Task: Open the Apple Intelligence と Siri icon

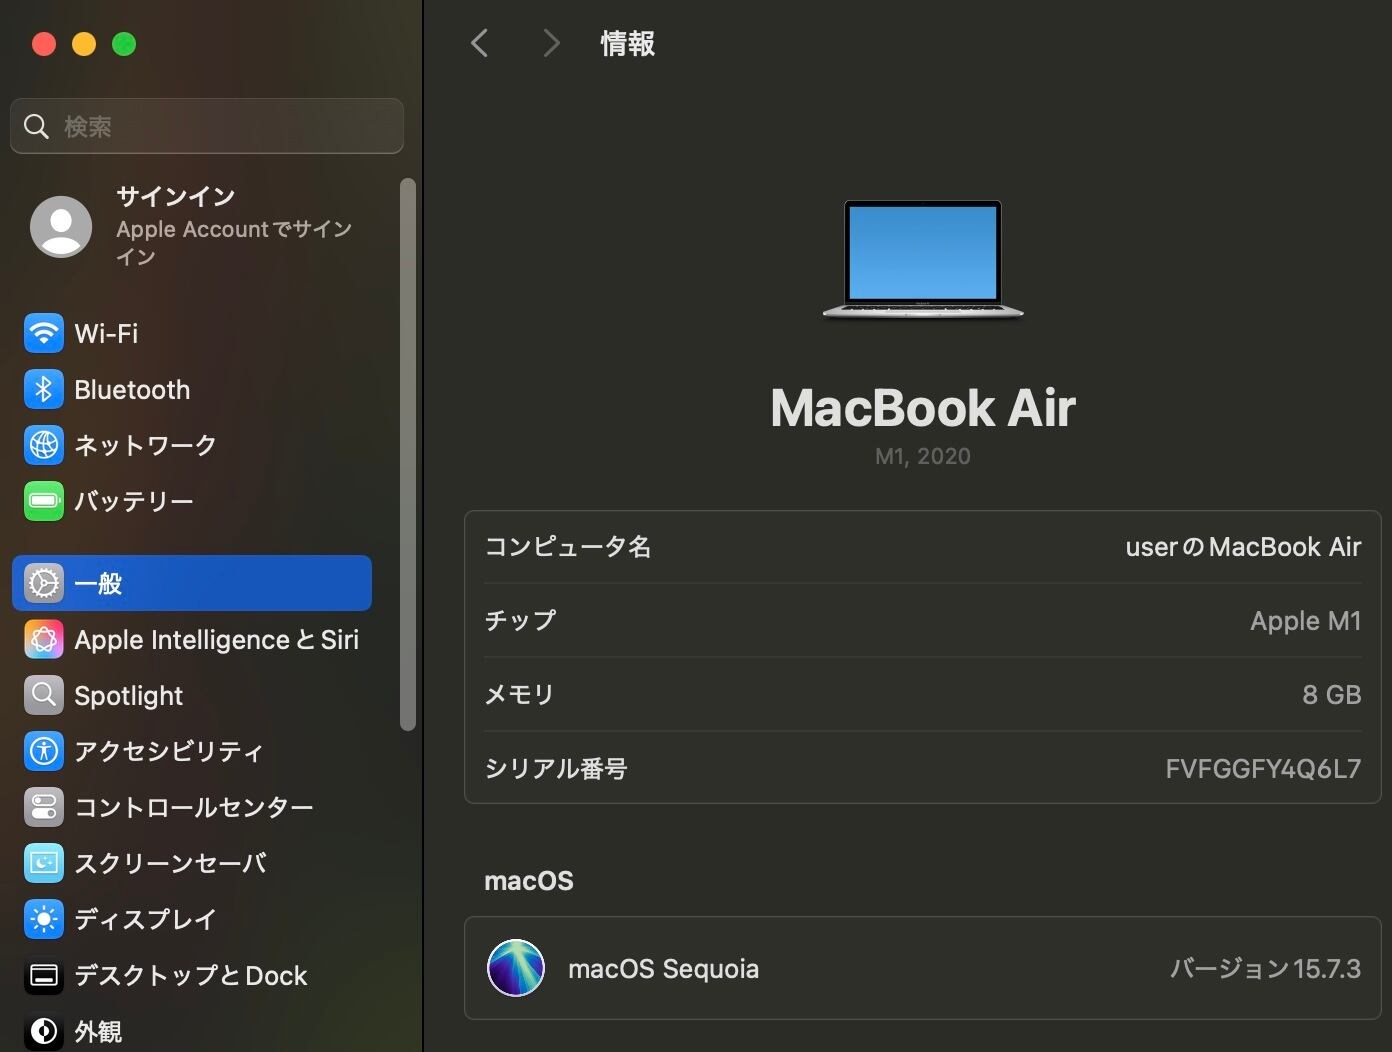Action: [44, 639]
